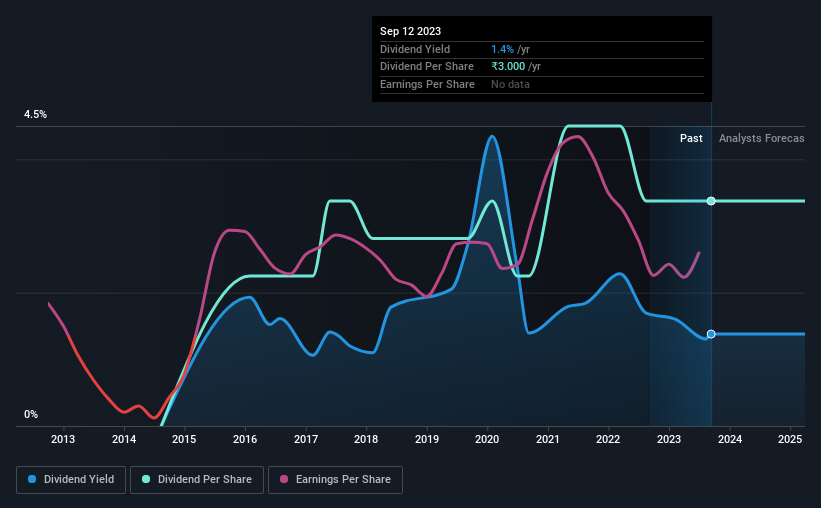Toggle the Earnings Per Share legend button

[x=335, y=480]
